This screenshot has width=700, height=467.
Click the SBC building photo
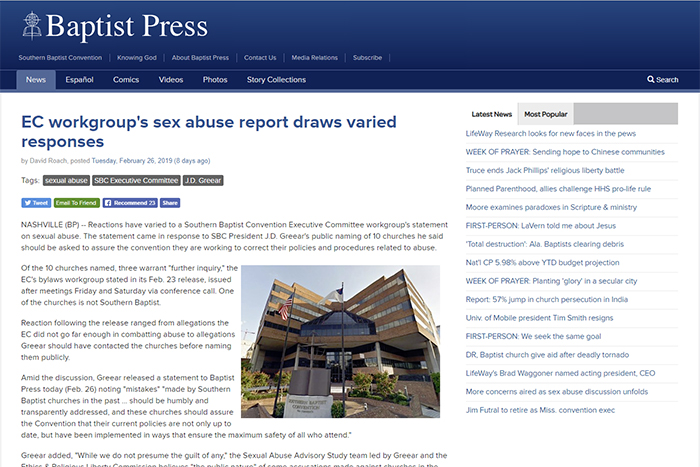341,342
